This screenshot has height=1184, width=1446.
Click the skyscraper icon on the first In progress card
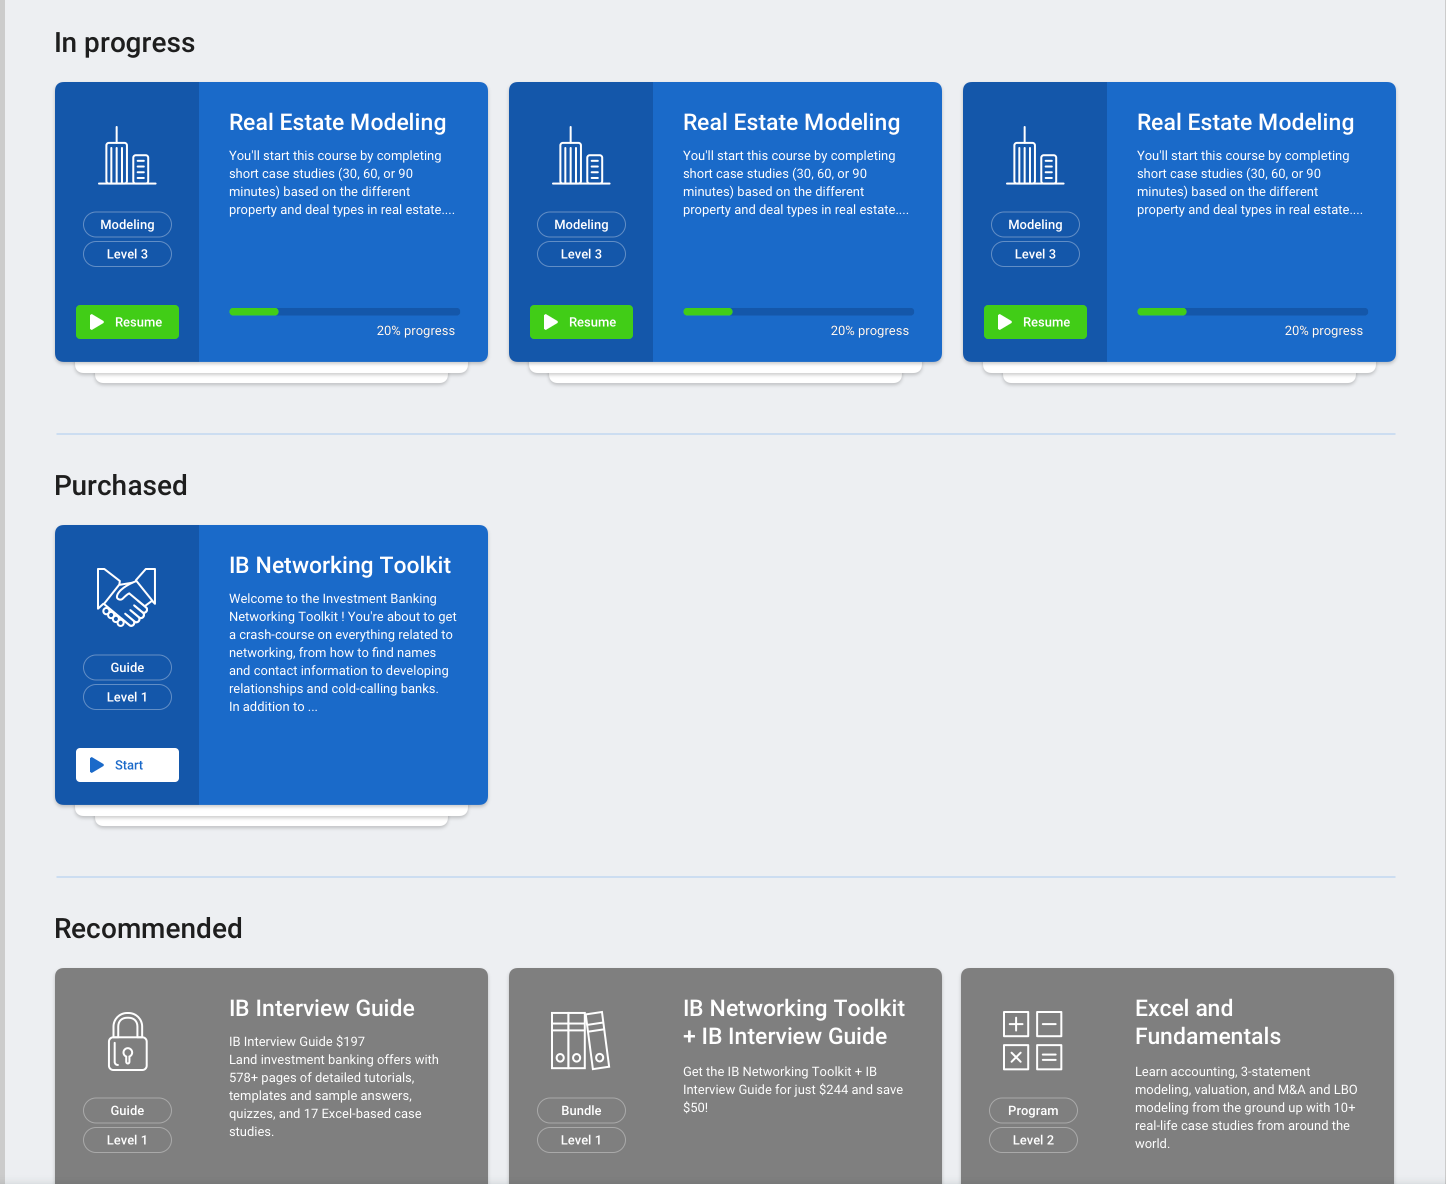(127, 156)
